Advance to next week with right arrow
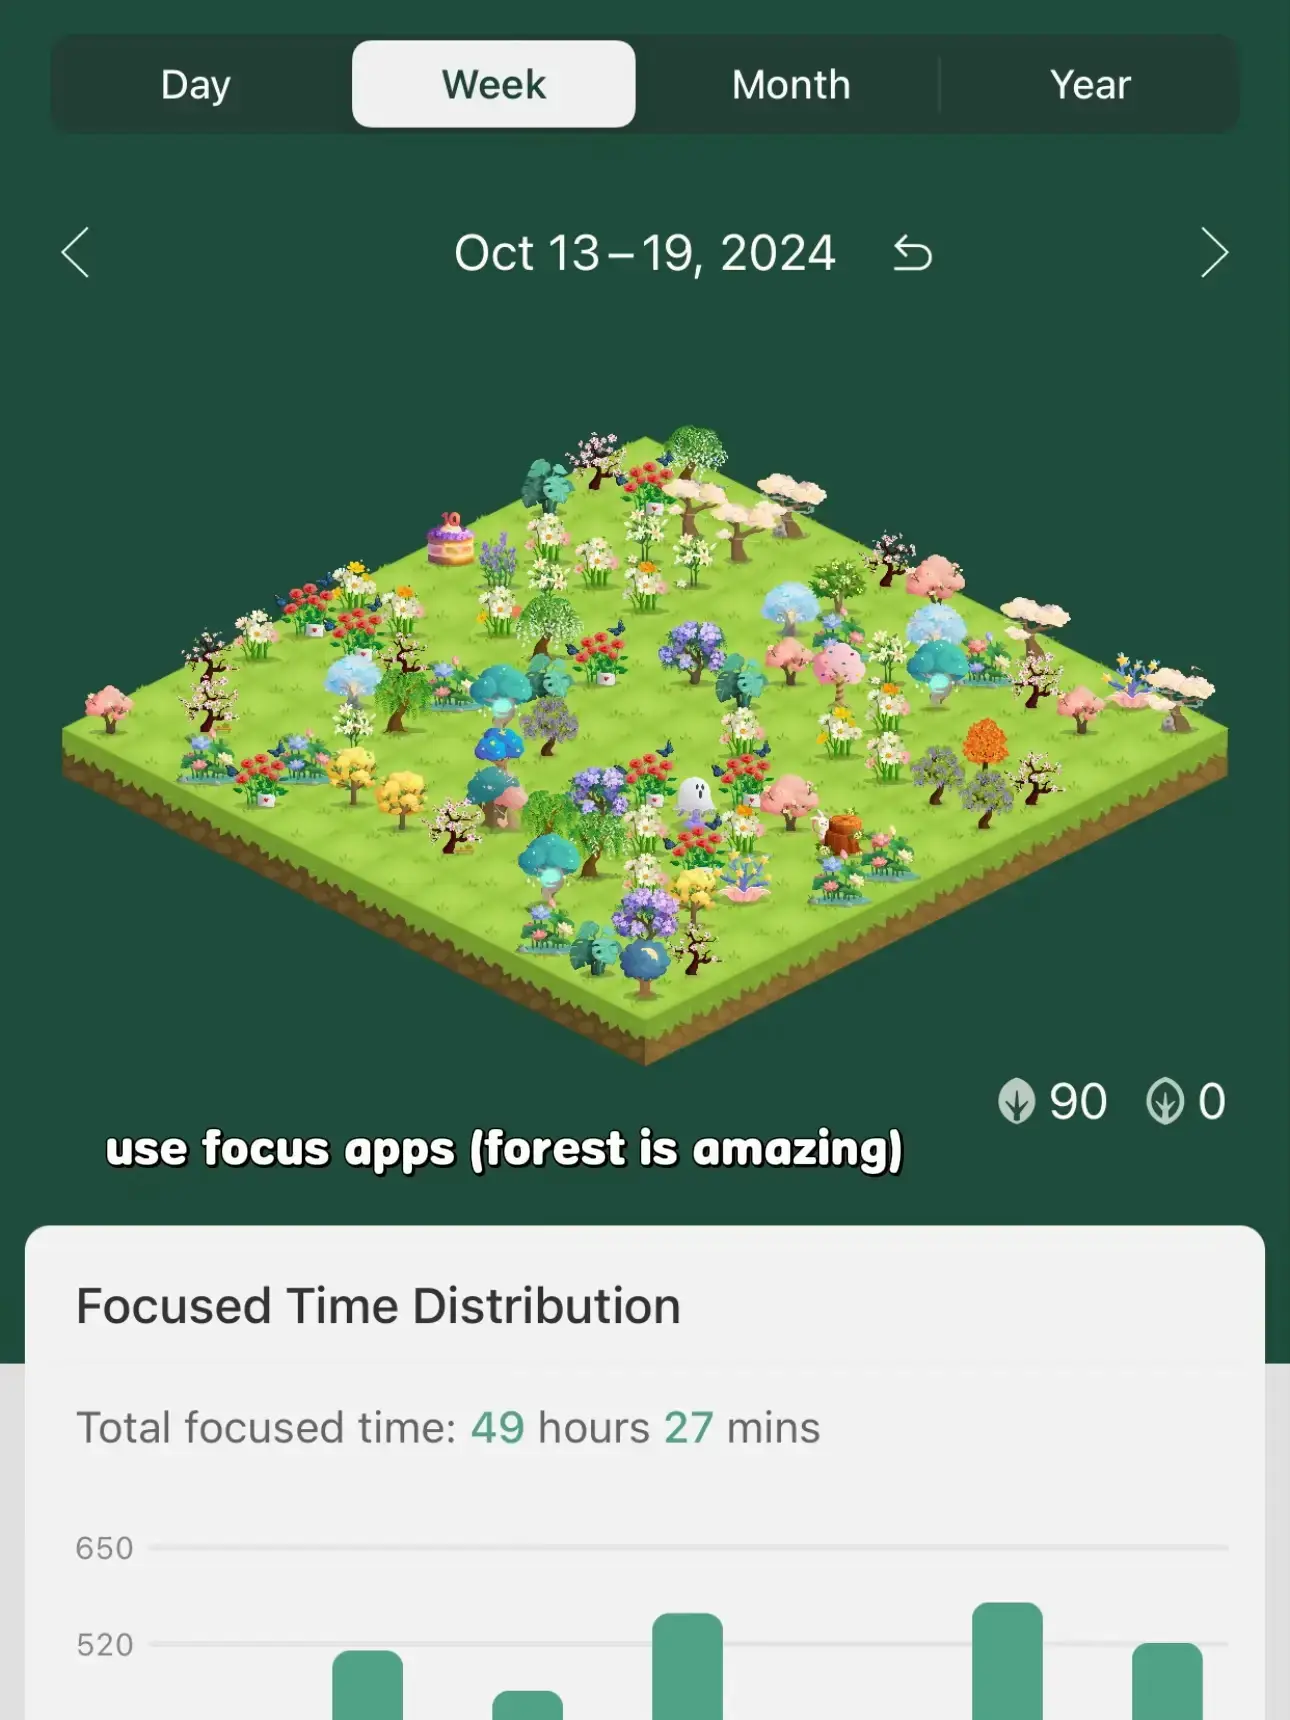The height and width of the screenshot is (1720, 1290). pos(1213,252)
